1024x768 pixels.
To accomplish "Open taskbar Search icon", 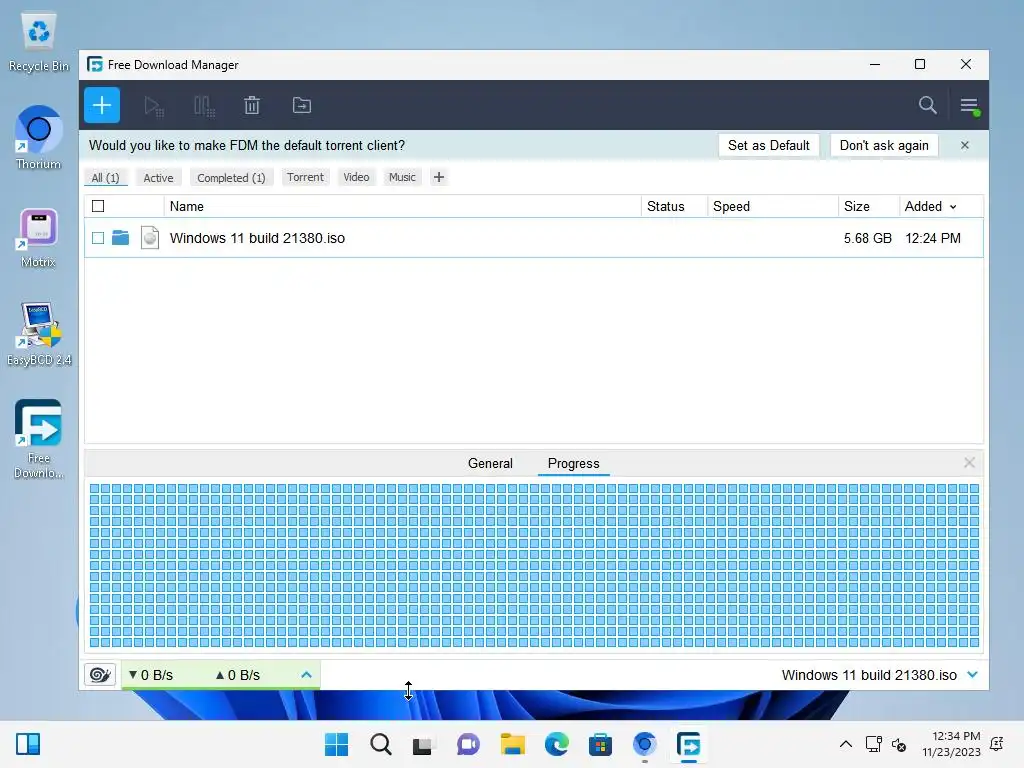I will point(381,744).
